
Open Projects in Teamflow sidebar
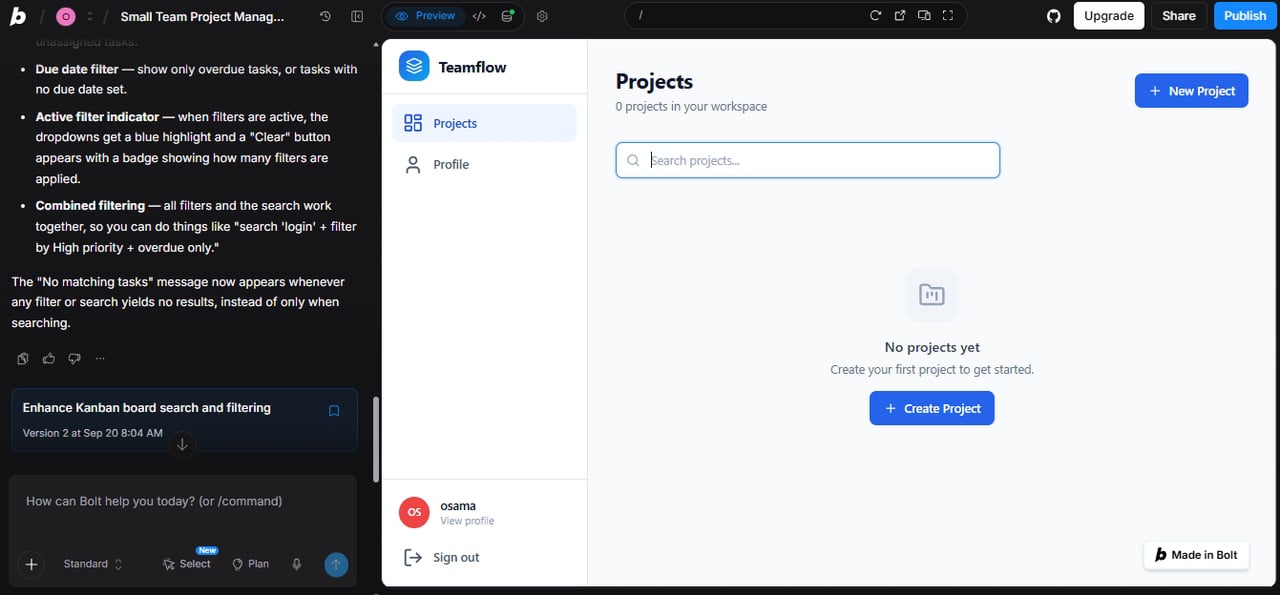pos(484,123)
